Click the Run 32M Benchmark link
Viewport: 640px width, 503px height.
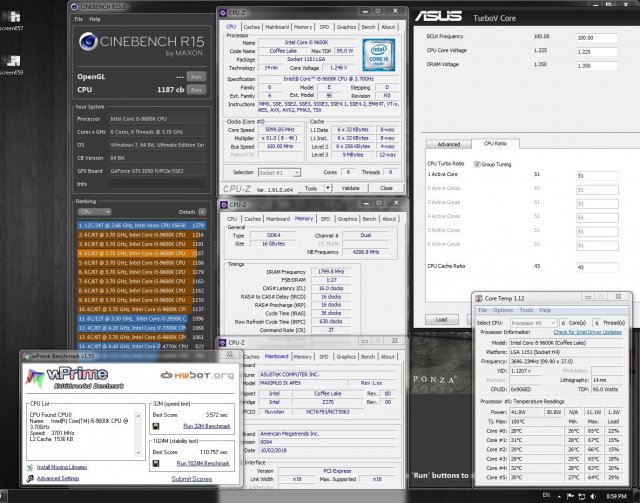[x=207, y=426]
